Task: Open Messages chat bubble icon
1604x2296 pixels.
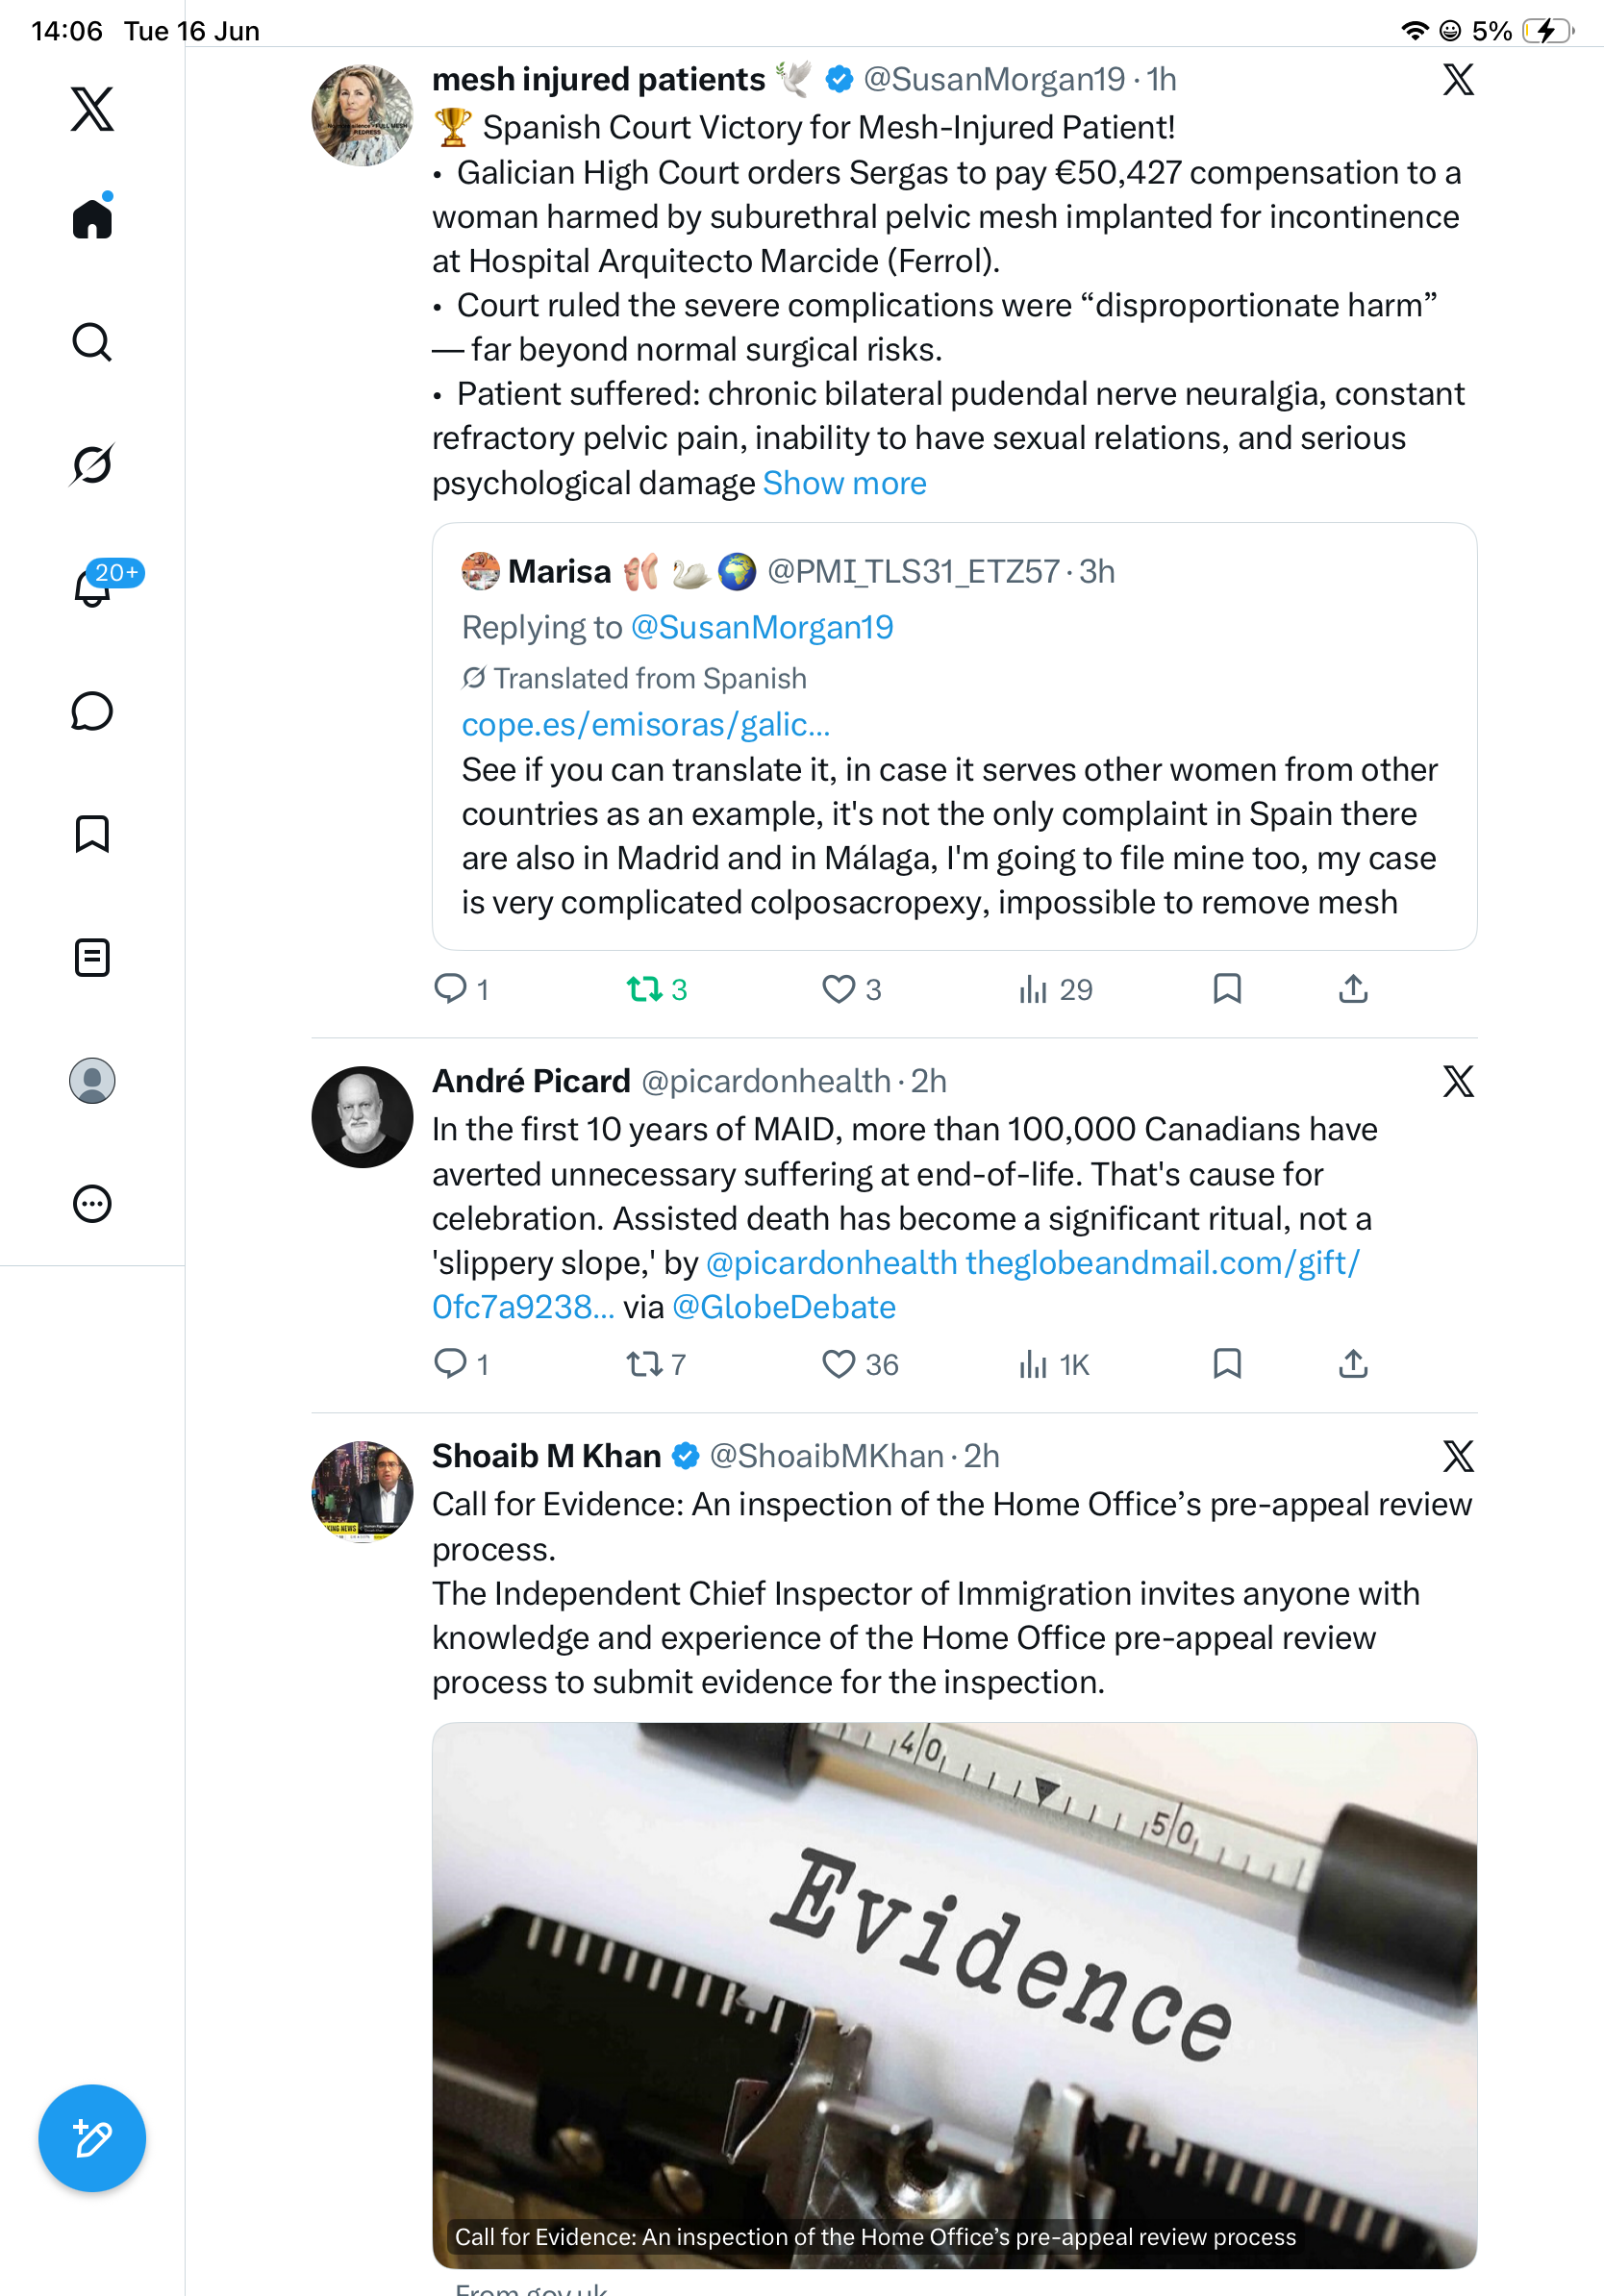Action: [x=92, y=711]
